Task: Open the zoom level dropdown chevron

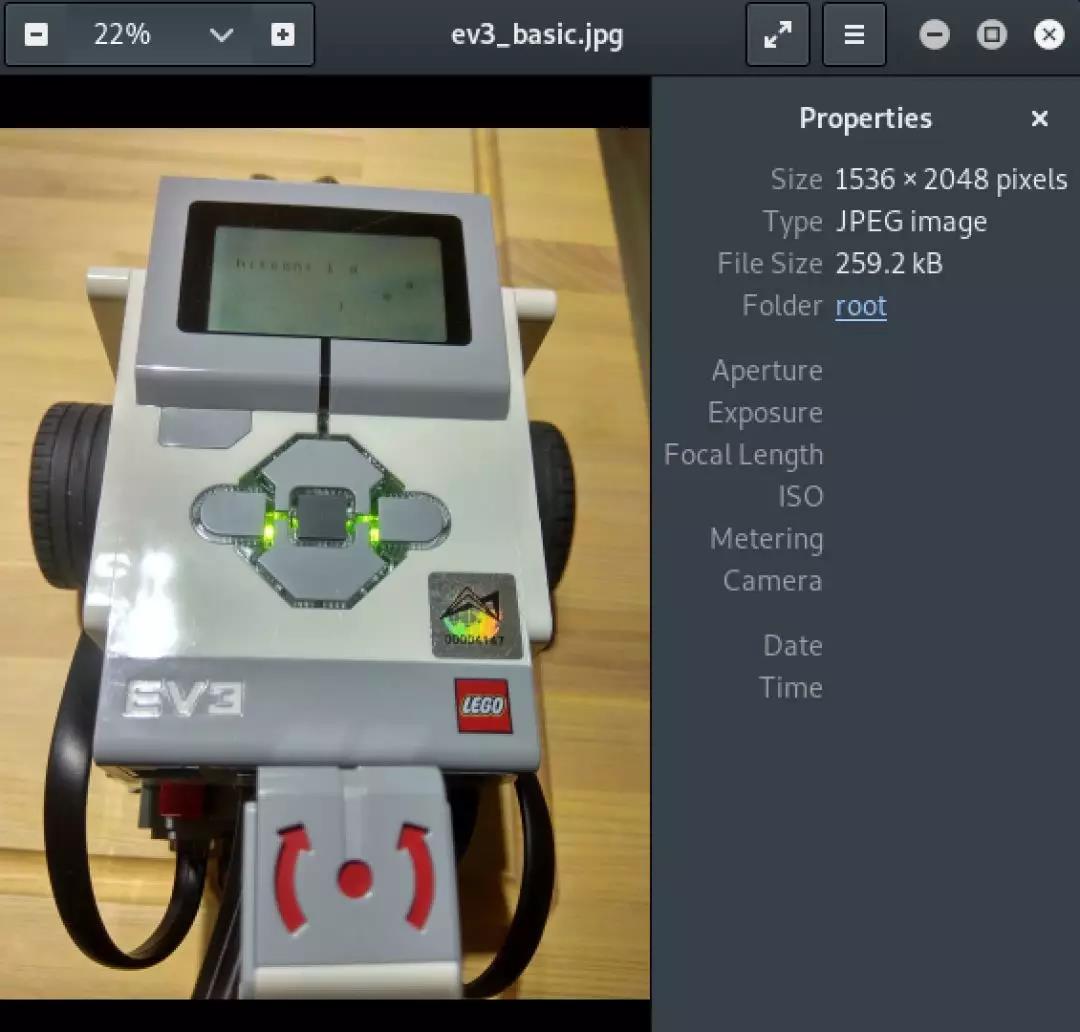Action: [221, 34]
